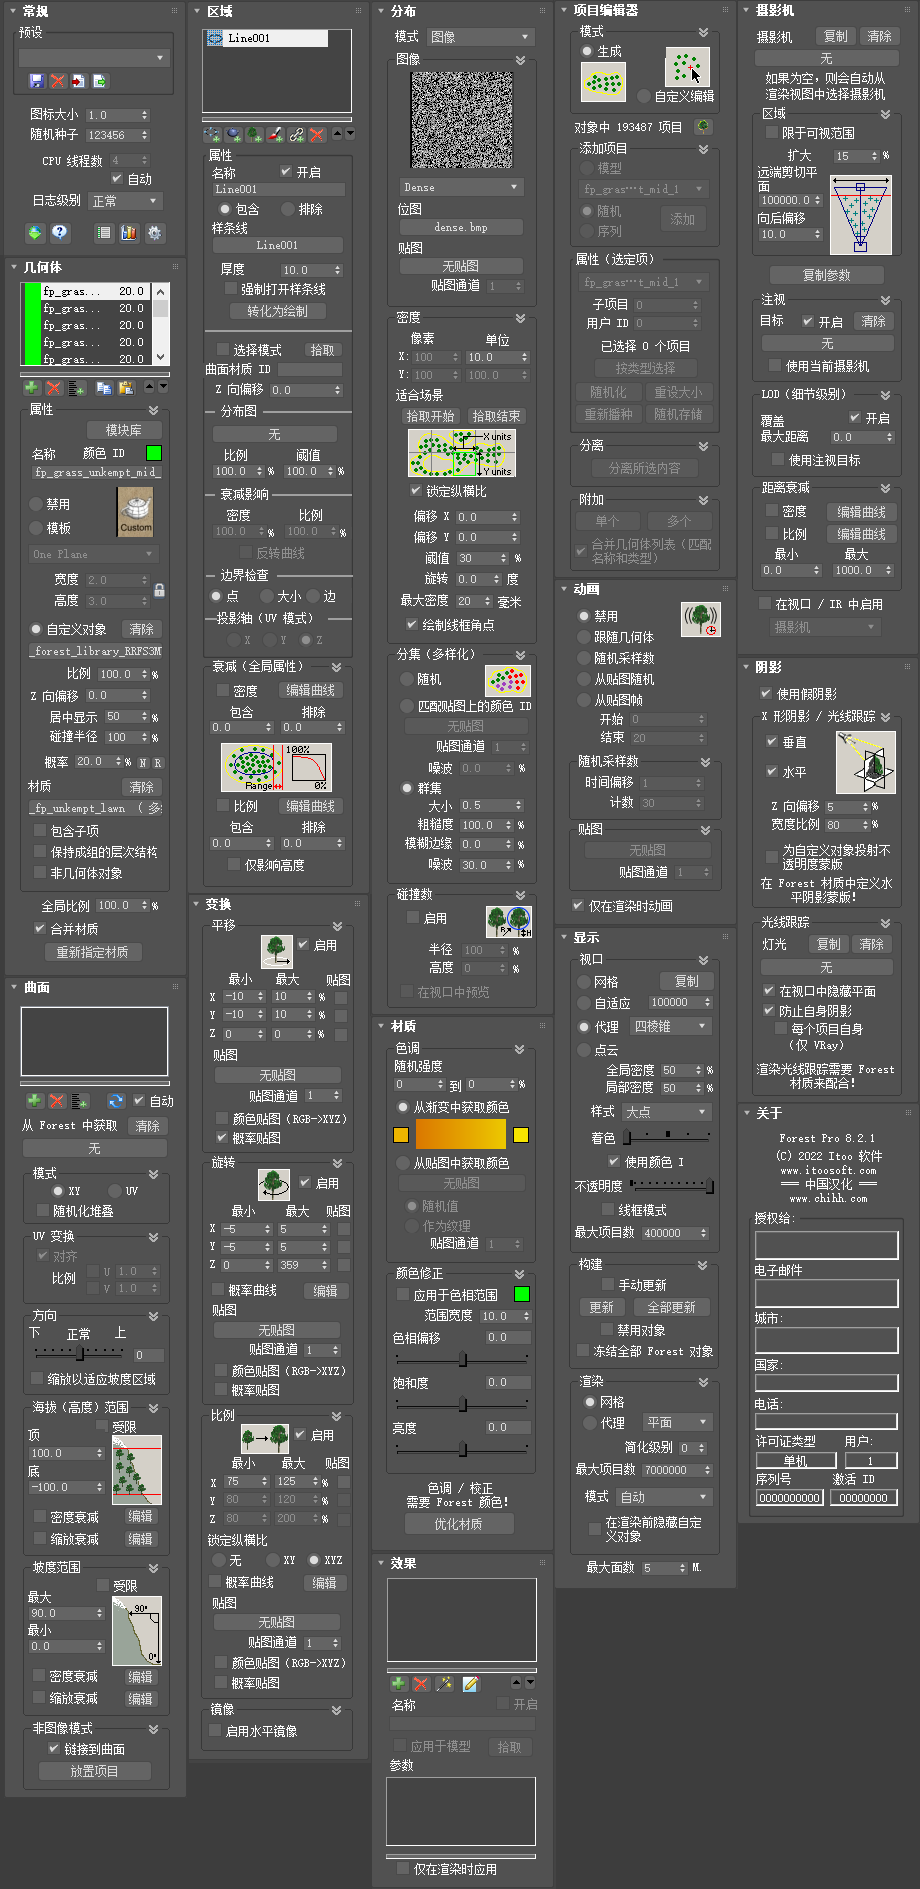920x1889 pixels.
Task: Delete area with red X in 区域 panel
Action: (317, 134)
